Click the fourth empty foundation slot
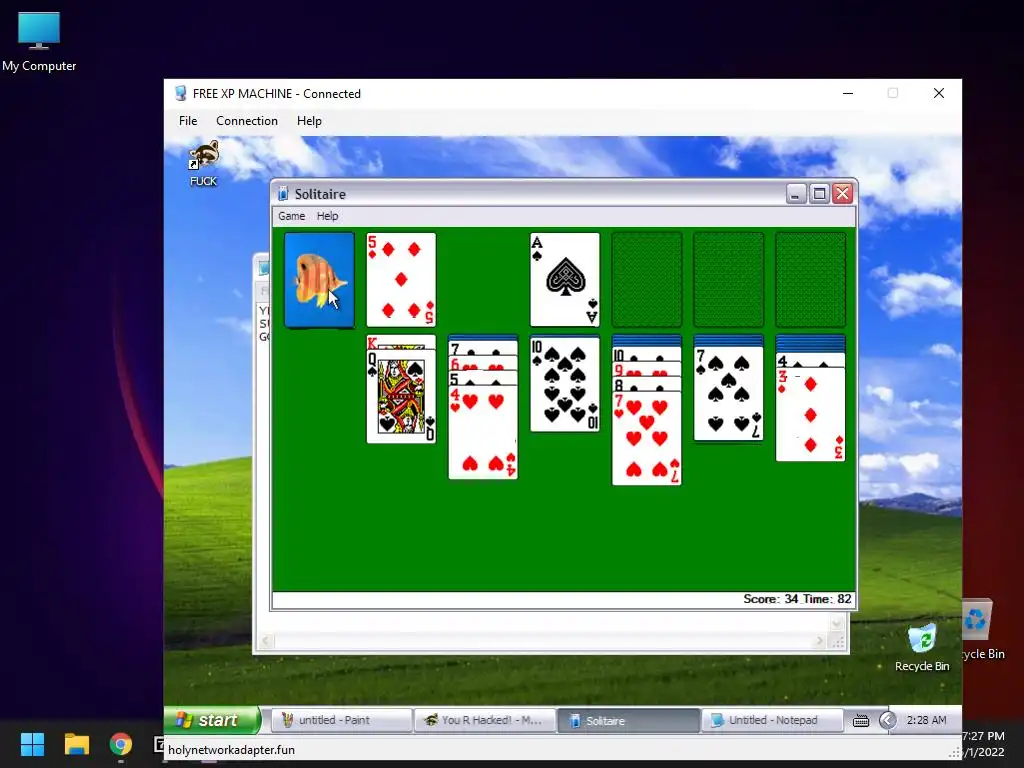Screen dimensions: 1024x768 point(810,280)
